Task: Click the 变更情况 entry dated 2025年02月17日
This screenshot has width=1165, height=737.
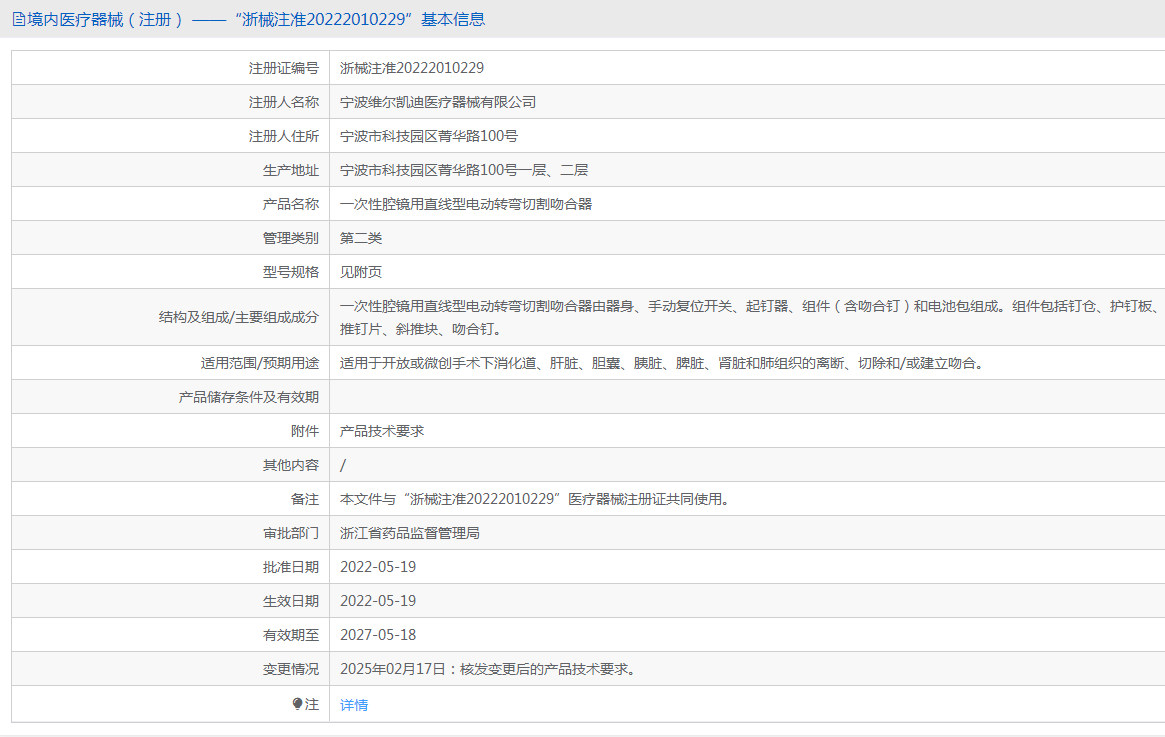Action: coord(487,669)
